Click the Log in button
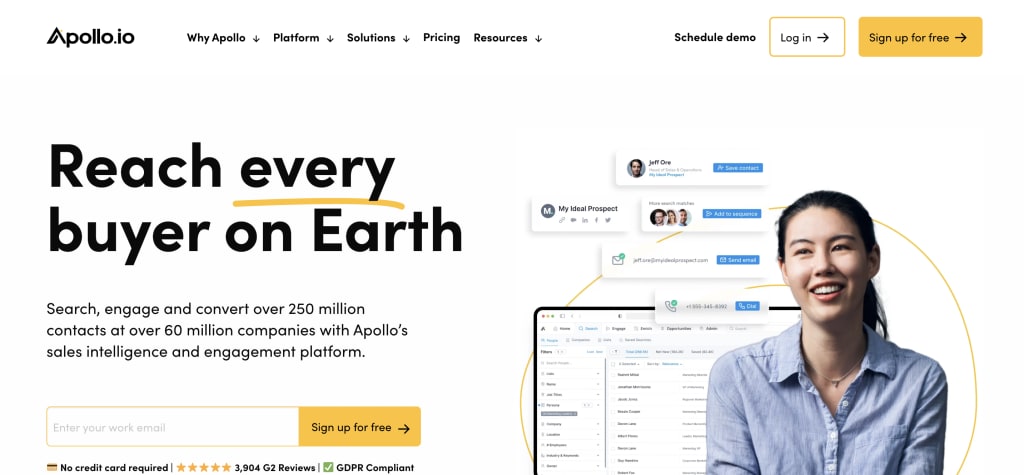 click(x=807, y=37)
